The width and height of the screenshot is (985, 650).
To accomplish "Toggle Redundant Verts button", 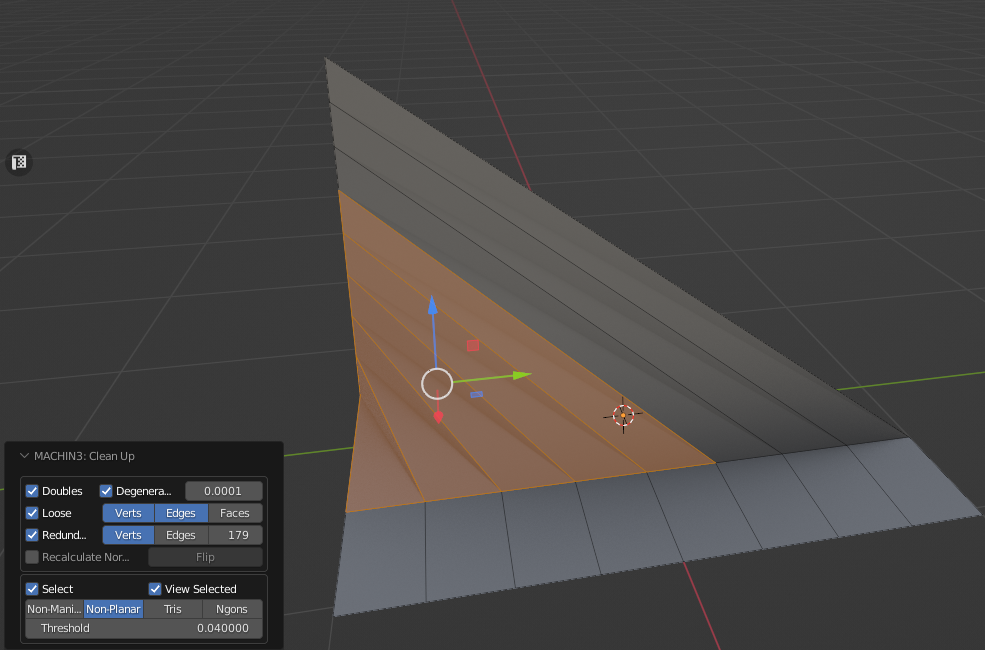I will [128, 535].
